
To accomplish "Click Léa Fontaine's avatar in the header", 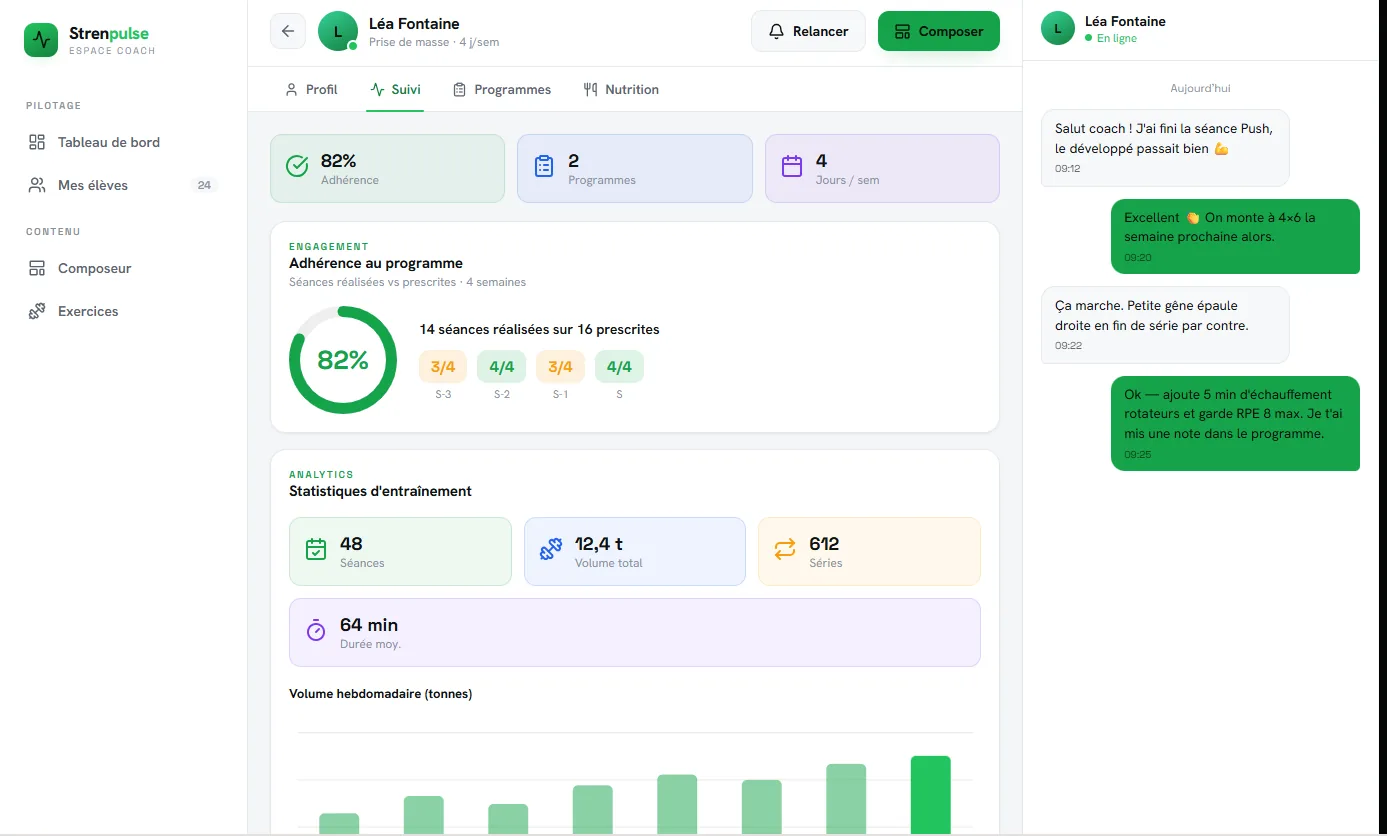I will click(338, 31).
